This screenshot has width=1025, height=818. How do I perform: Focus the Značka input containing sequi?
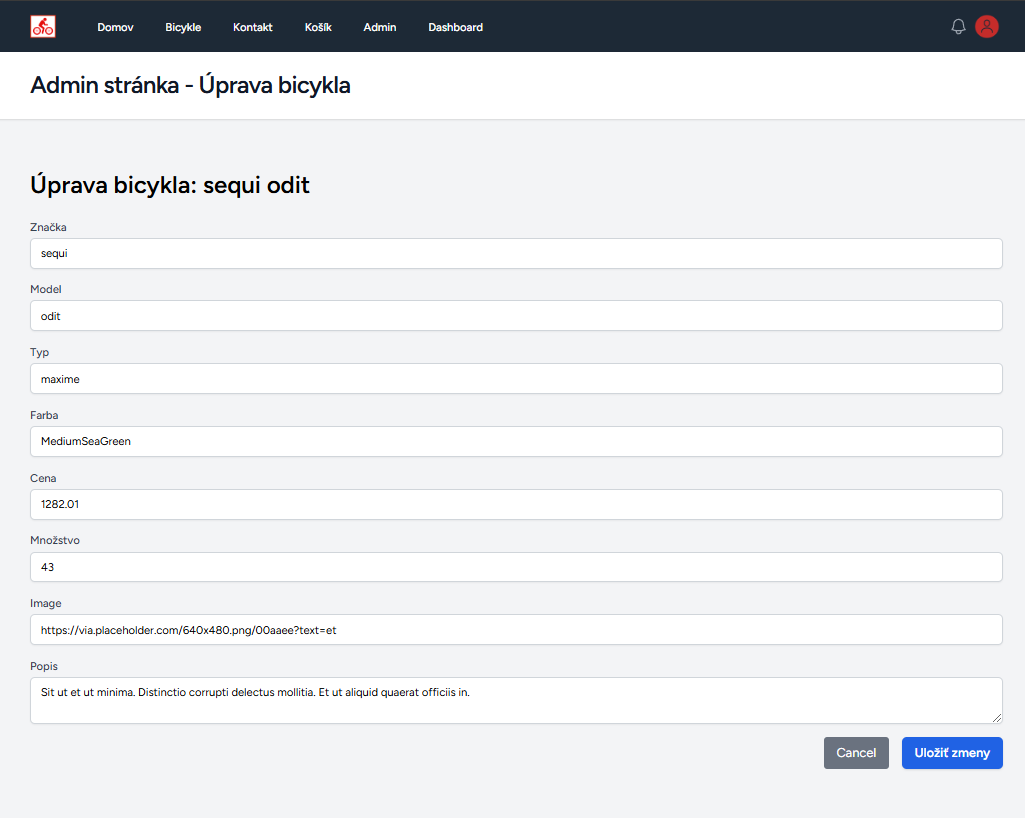click(516, 253)
